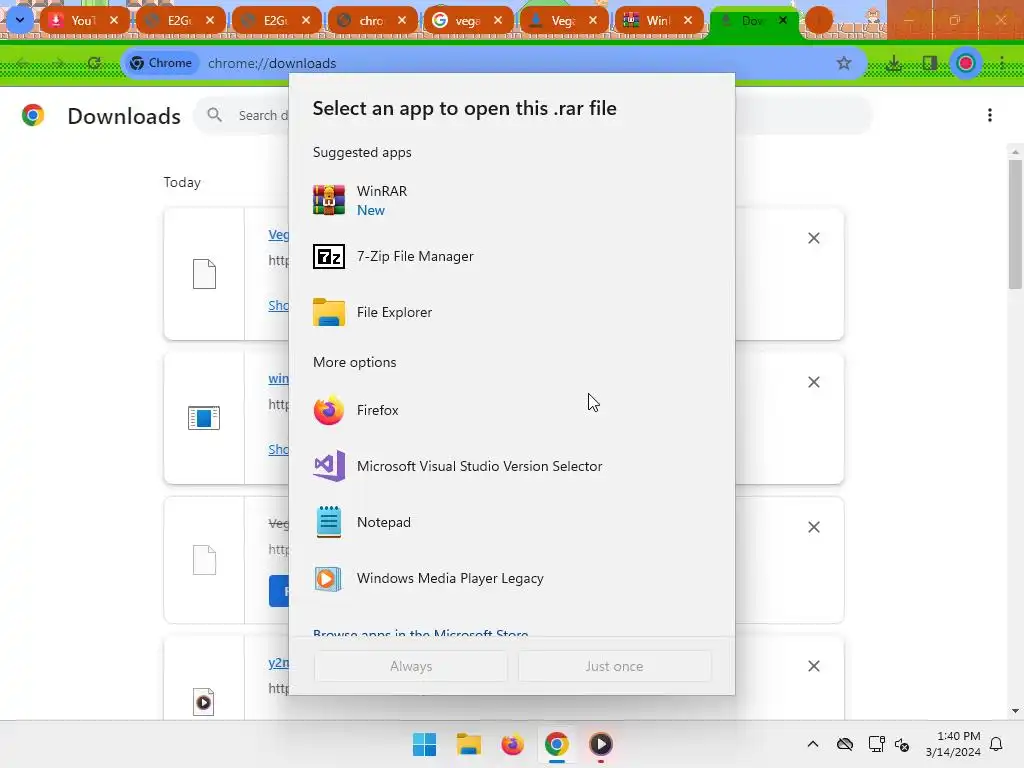Open Chrome's three-dot menu in toolbar
Image resolution: width=1024 pixels, height=768 pixels.
coord(1002,63)
